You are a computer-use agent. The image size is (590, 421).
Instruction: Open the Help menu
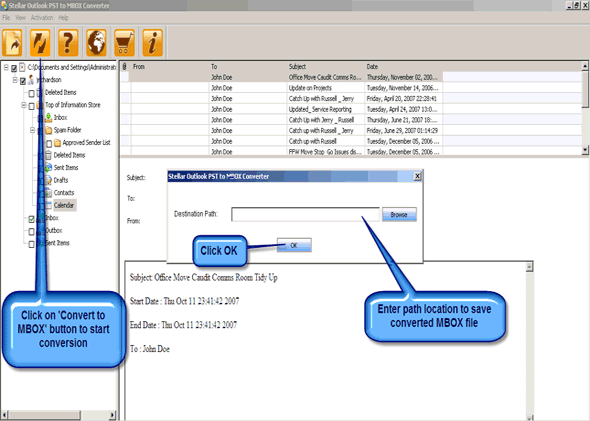(63, 18)
